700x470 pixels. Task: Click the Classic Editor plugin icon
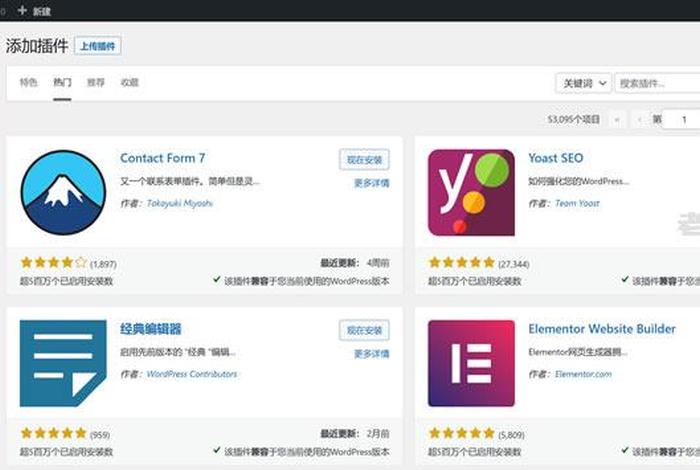(x=63, y=363)
